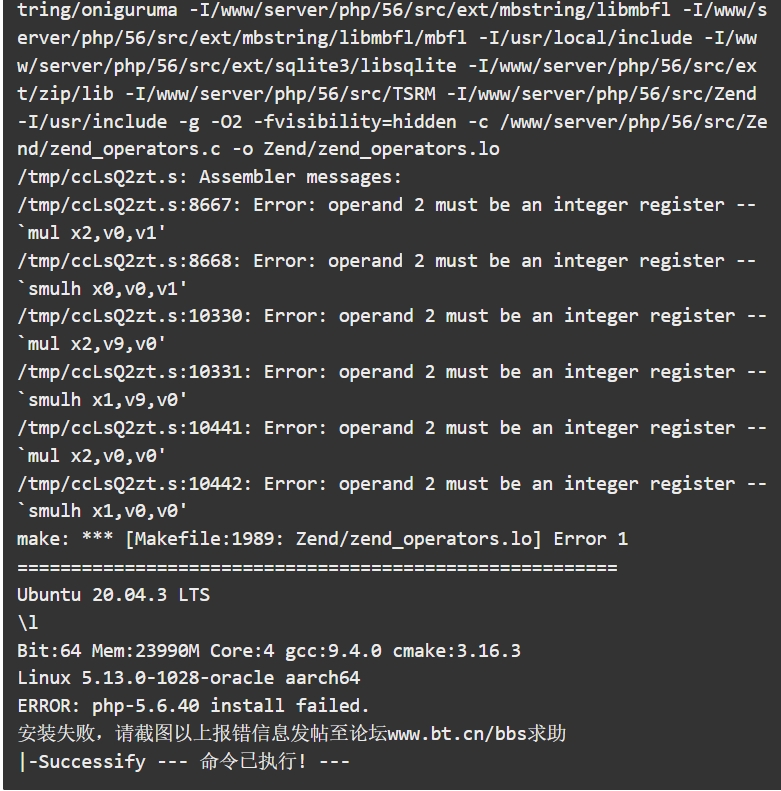Click the 'Ubuntu 20.04.3 LTS' line
This screenshot has width=781, height=791.
click(x=114, y=594)
